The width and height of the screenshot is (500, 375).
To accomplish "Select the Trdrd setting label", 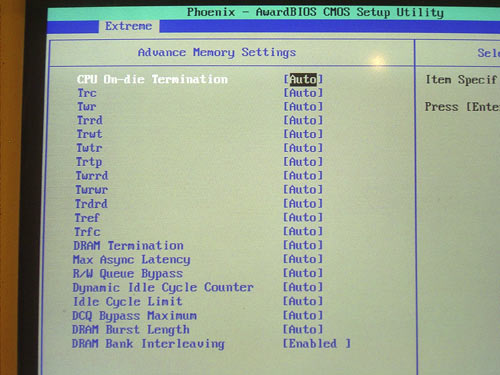I will [91, 204].
